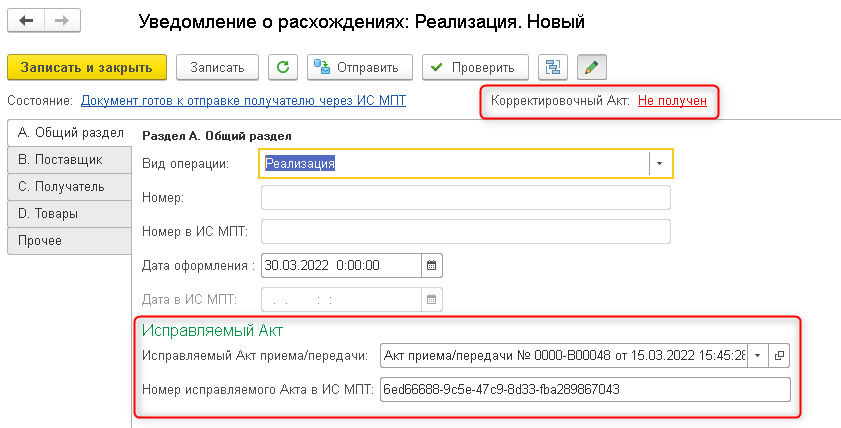
Task: Open calendar for Дата оформления
Action: click(432, 265)
